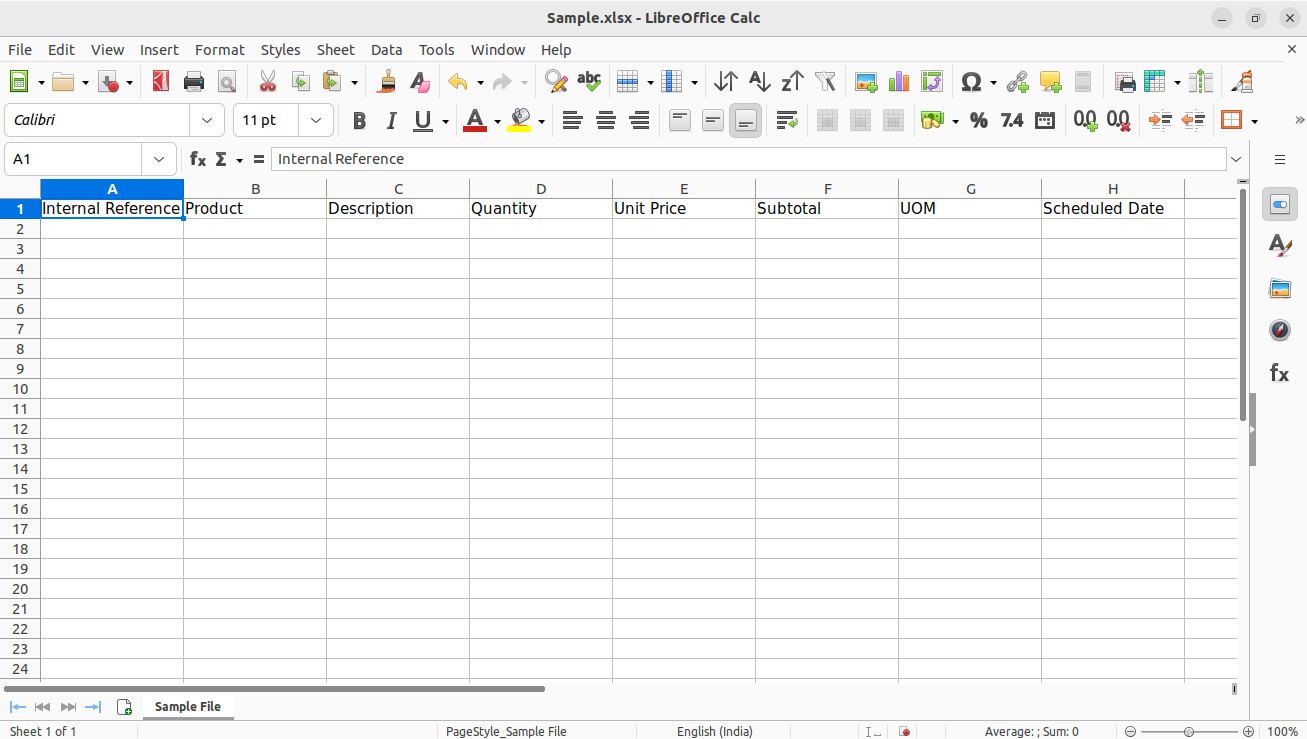Toggle AutoFilter

[825, 82]
